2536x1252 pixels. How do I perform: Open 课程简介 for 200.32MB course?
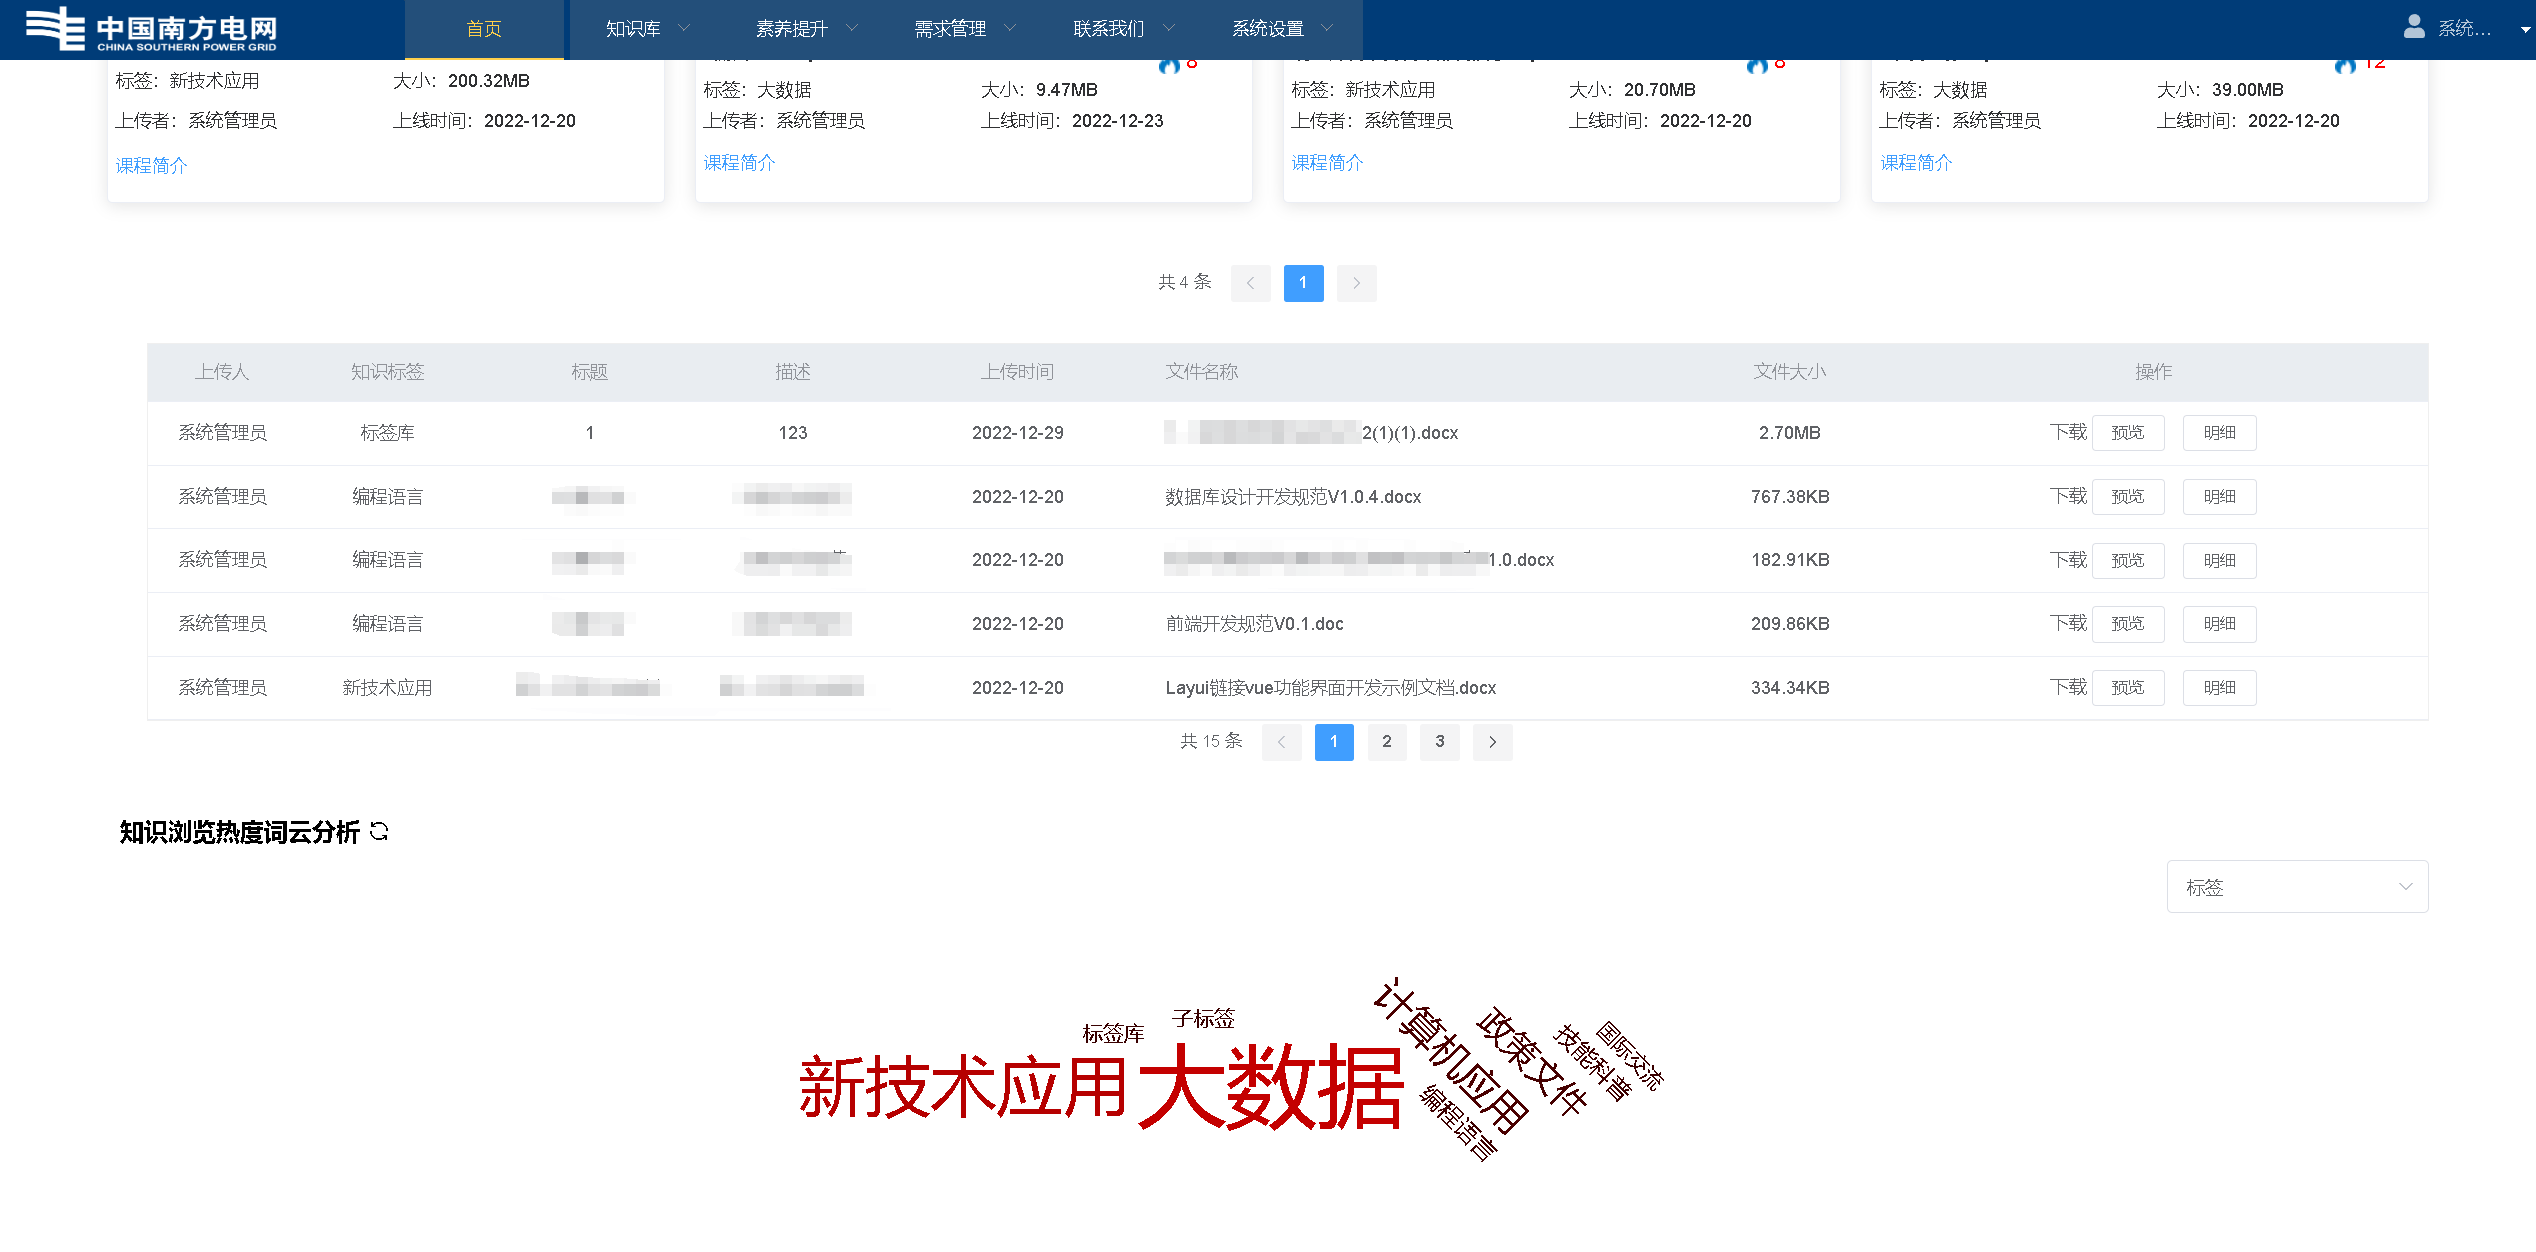pos(151,166)
